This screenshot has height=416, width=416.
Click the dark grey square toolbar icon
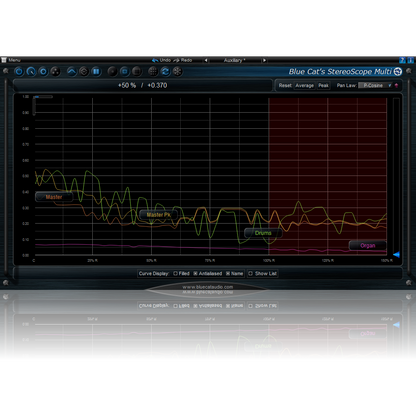[x=136, y=71]
